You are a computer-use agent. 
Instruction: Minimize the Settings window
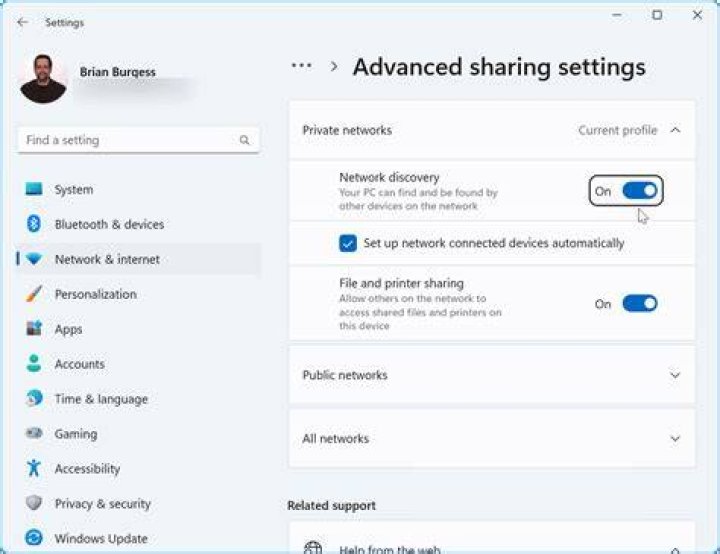[x=617, y=15]
